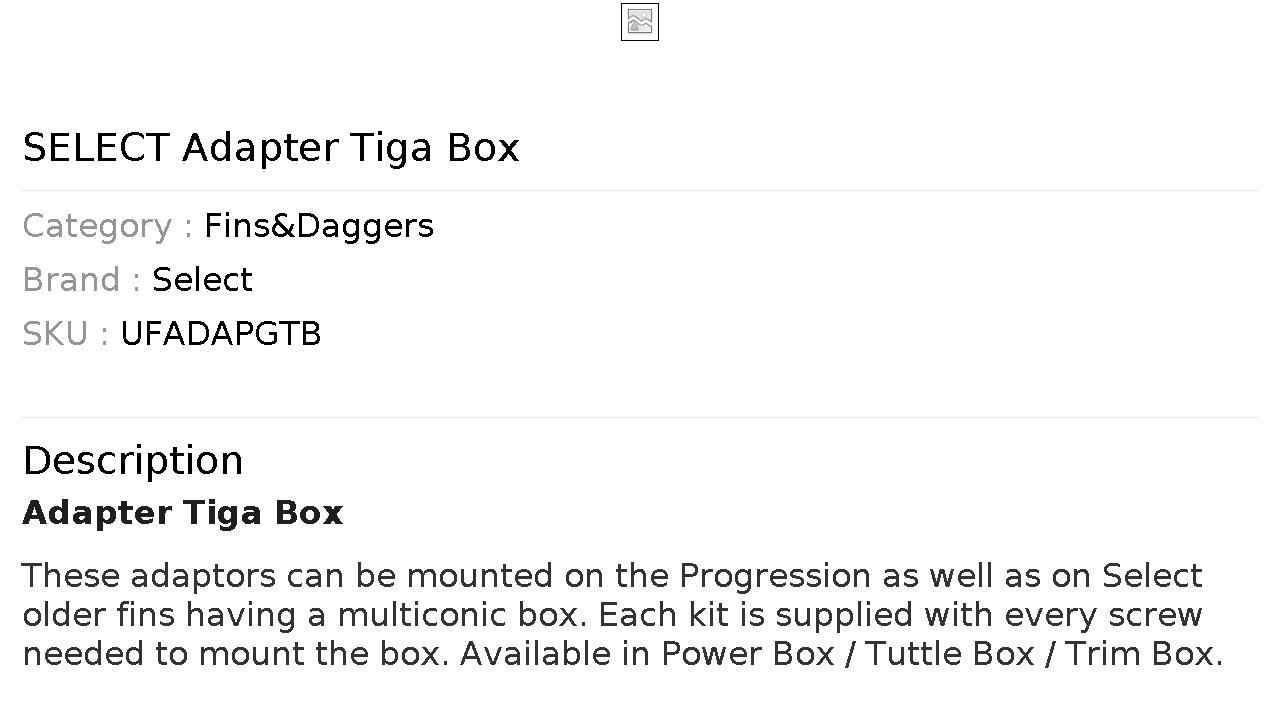Click the bold "Adapter Tiga Box" subheading
Viewport: 1280px width, 710px height.
pyautogui.click(x=183, y=513)
